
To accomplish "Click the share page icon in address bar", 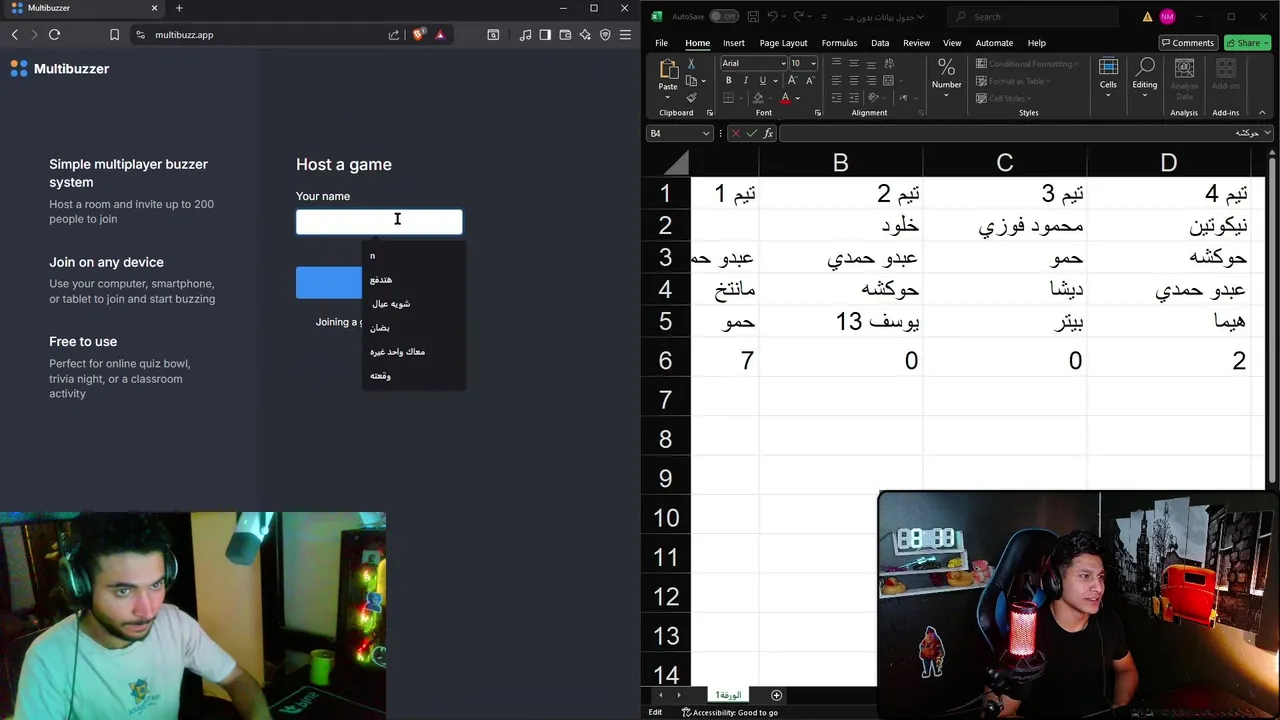I will (x=394, y=35).
